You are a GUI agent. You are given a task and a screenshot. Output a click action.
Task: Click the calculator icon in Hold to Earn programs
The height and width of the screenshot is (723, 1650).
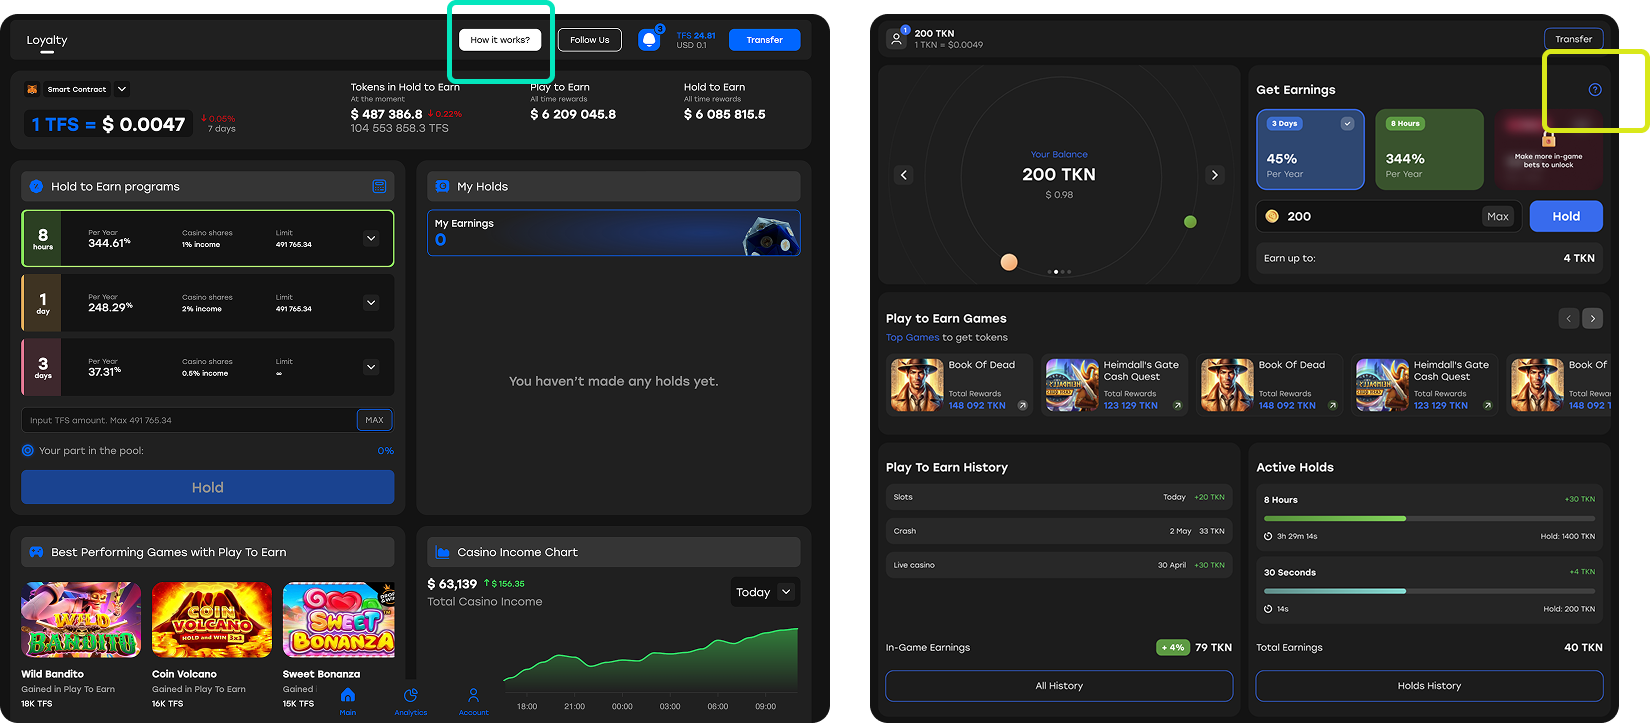(x=379, y=186)
